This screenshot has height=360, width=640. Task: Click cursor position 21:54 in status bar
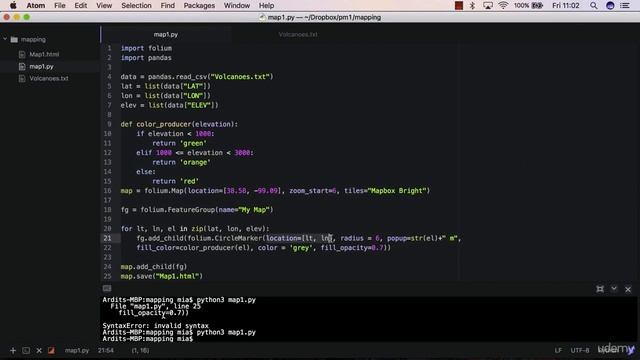[106, 351]
